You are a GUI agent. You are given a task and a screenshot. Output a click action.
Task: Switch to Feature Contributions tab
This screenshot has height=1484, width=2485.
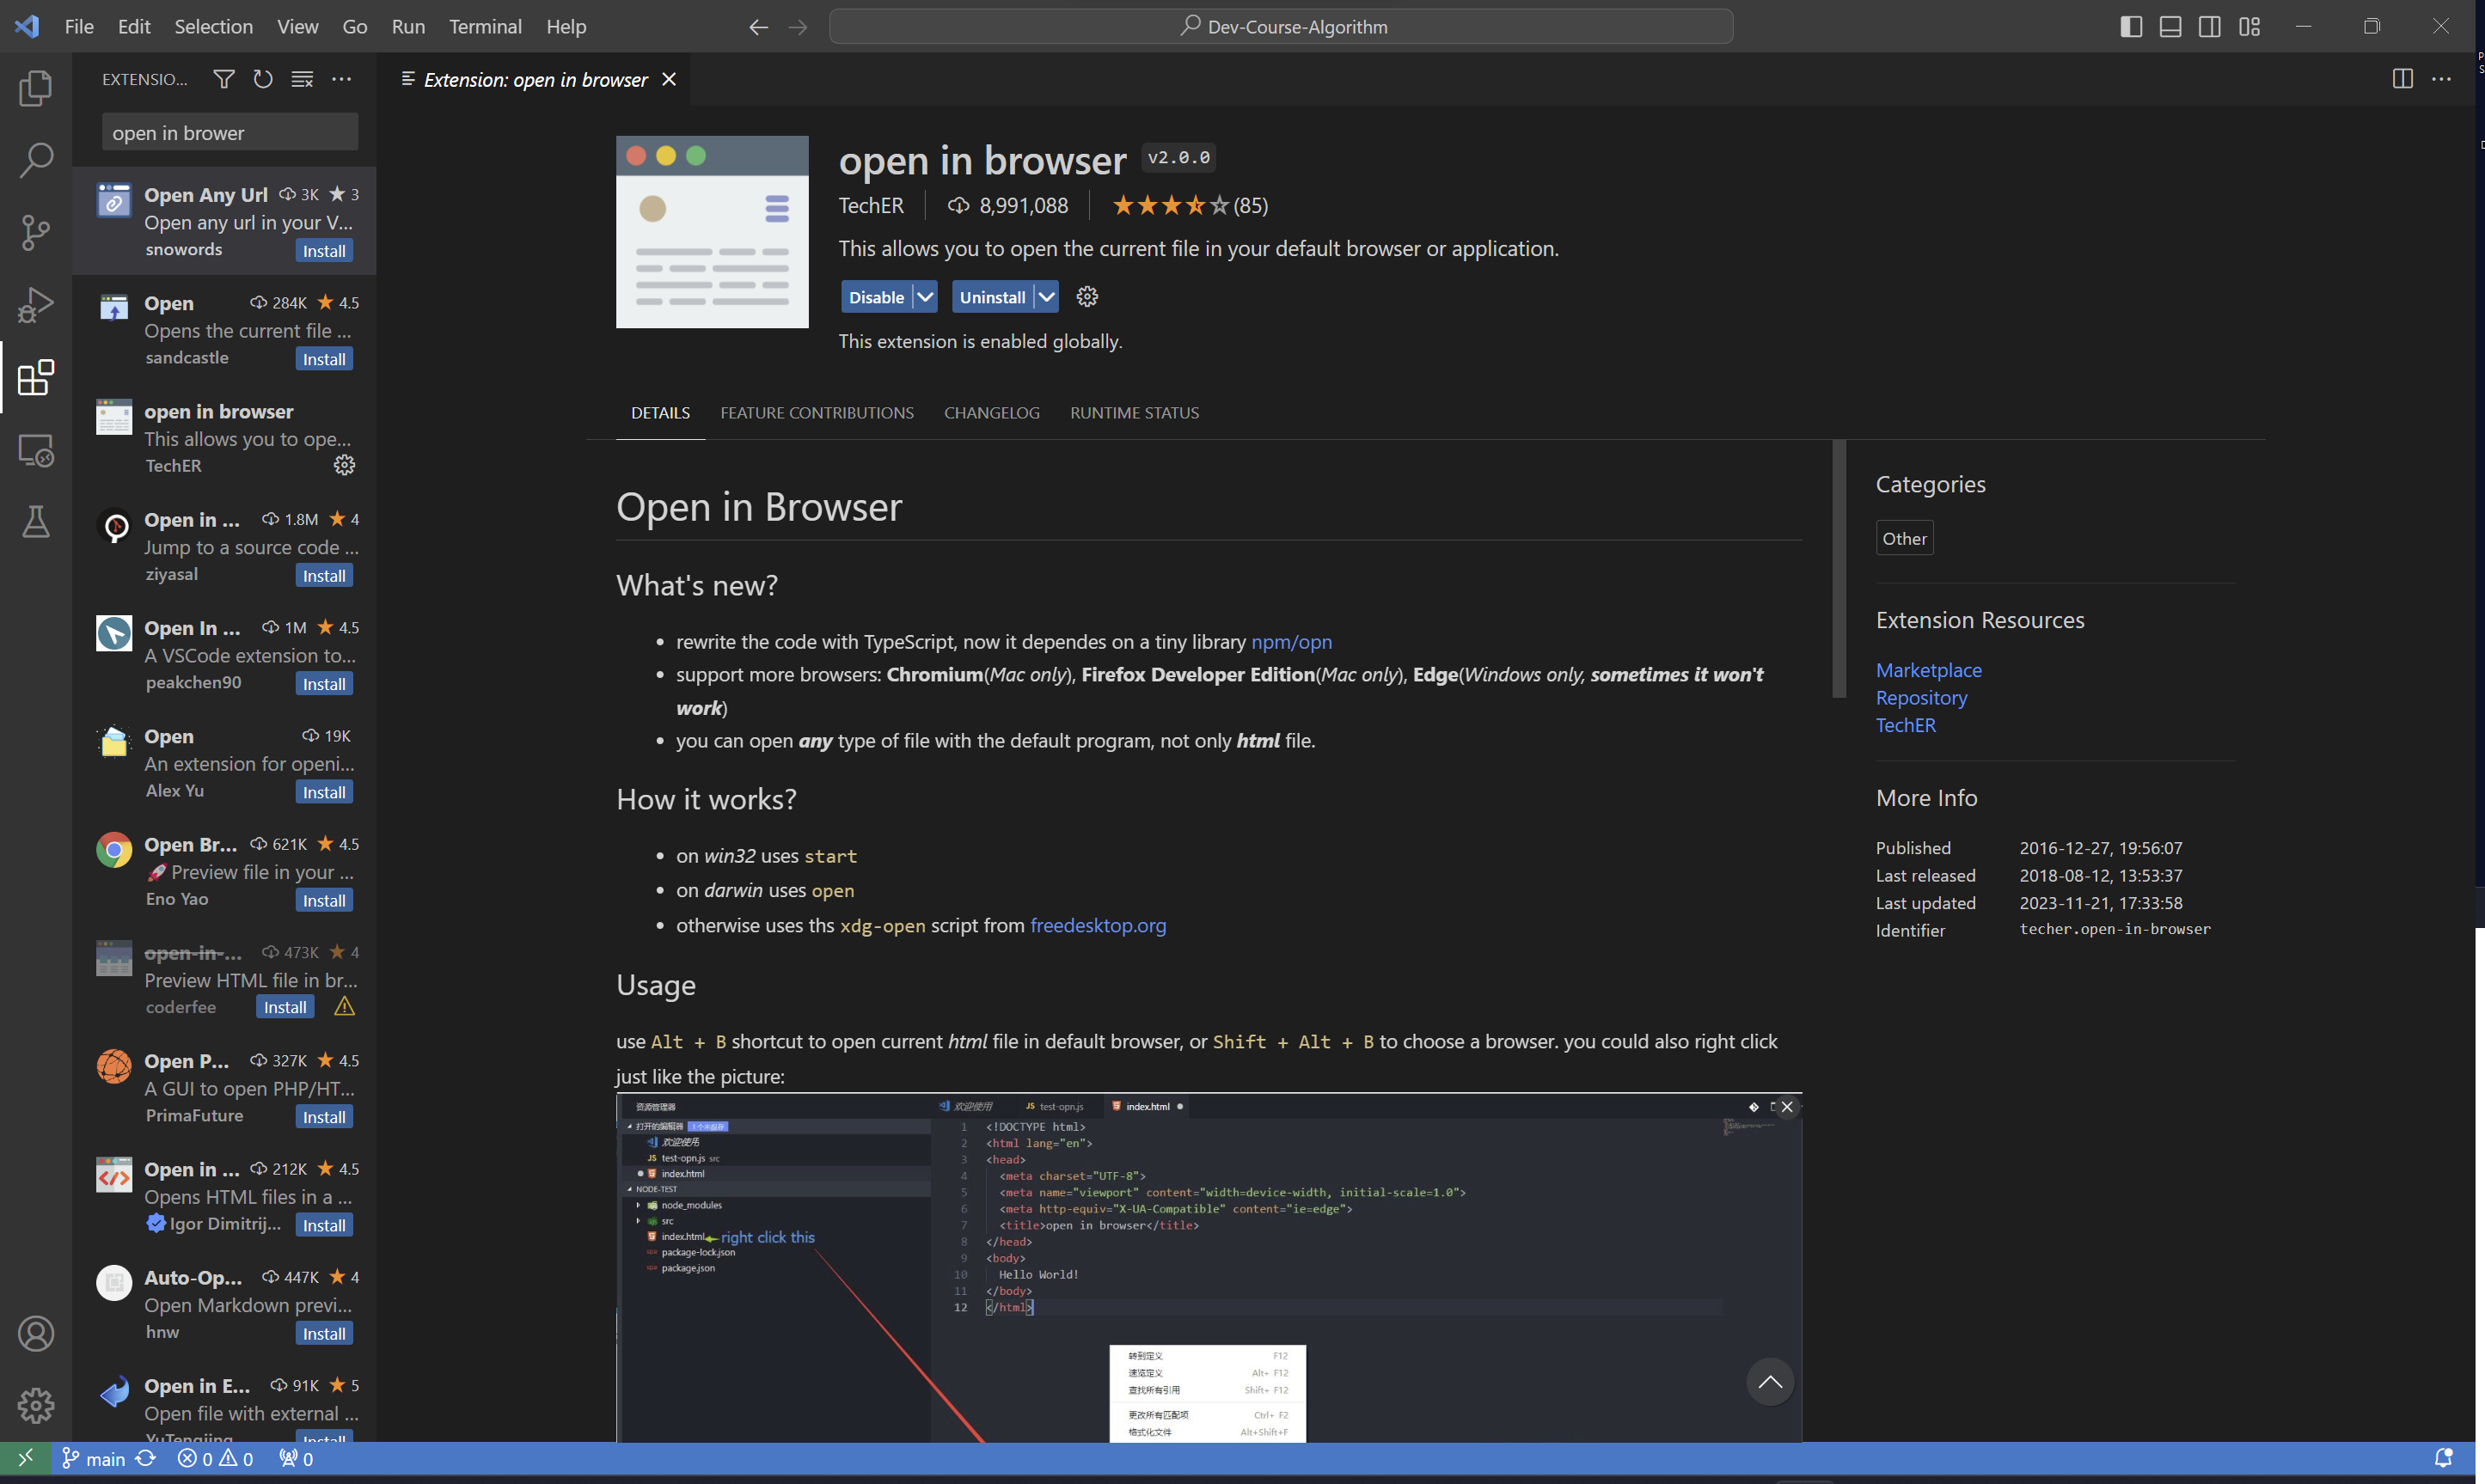pyautogui.click(x=816, y=413)
